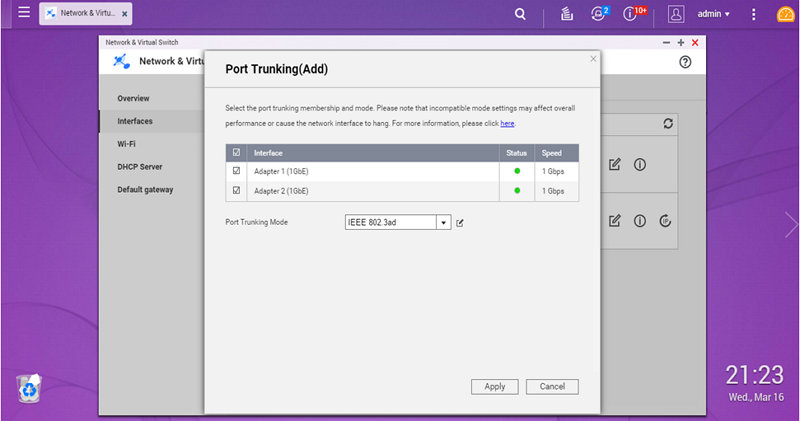Refresh the interfaces list
The width and height of the screenshot is (800, 421).
[x=668, y=123]
